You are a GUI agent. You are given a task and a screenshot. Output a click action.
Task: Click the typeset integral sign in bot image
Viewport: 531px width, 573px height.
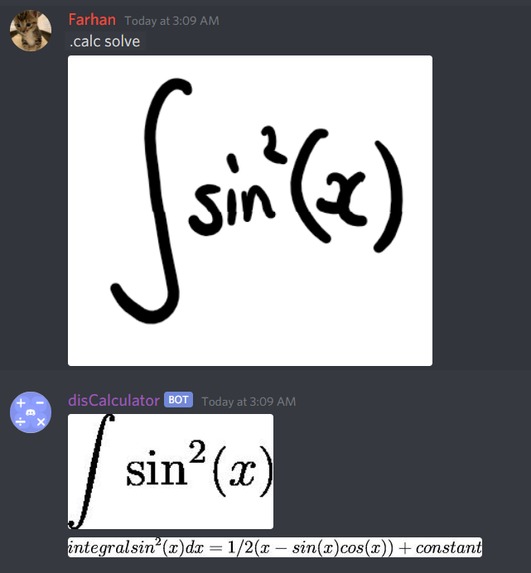(91, 471)
